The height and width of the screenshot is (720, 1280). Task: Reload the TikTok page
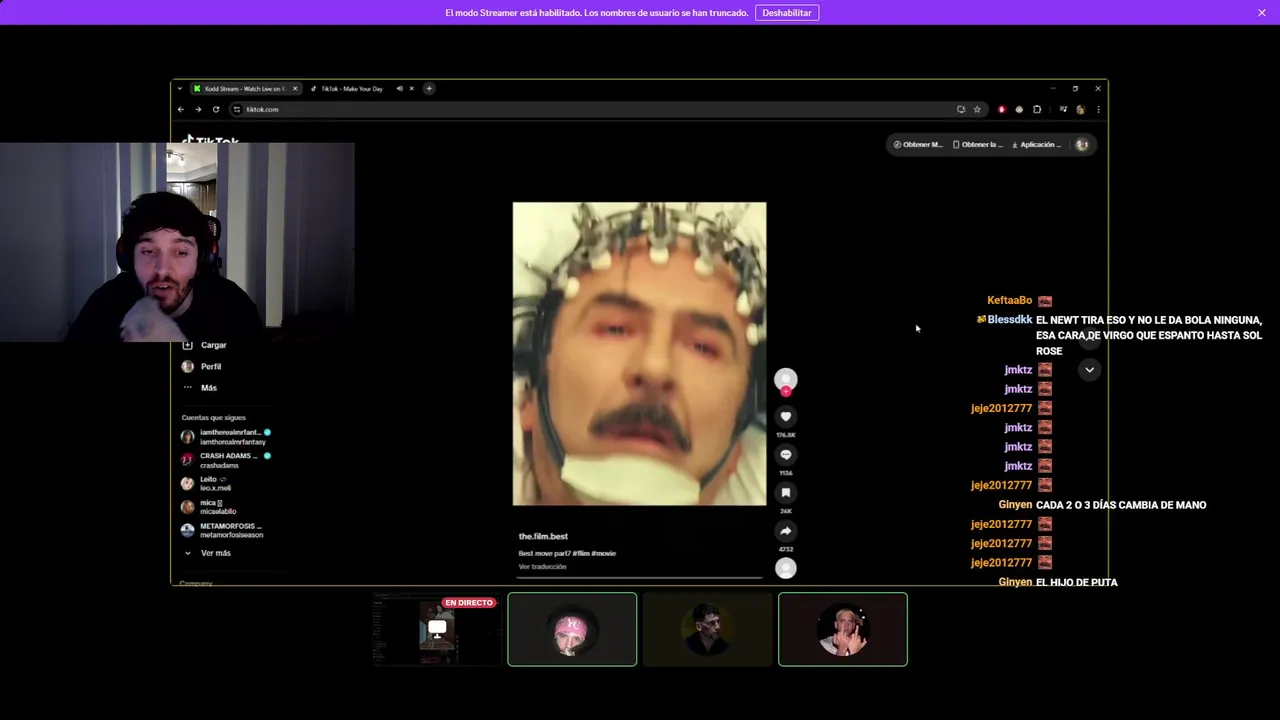pos(216,109)
